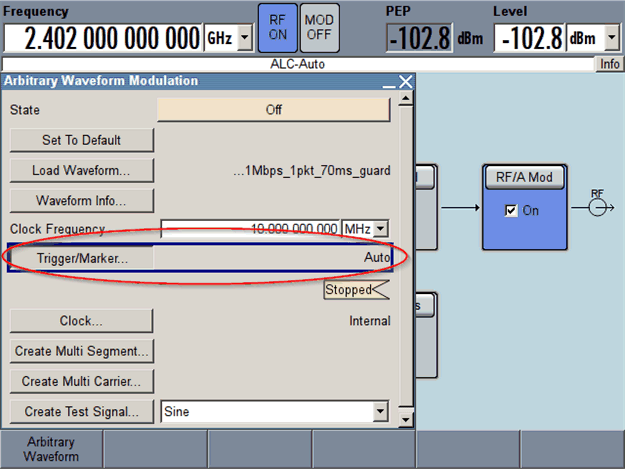Open Create Multi Segment dialog
The image size is (625, 469).
click(x=82, y=351)
